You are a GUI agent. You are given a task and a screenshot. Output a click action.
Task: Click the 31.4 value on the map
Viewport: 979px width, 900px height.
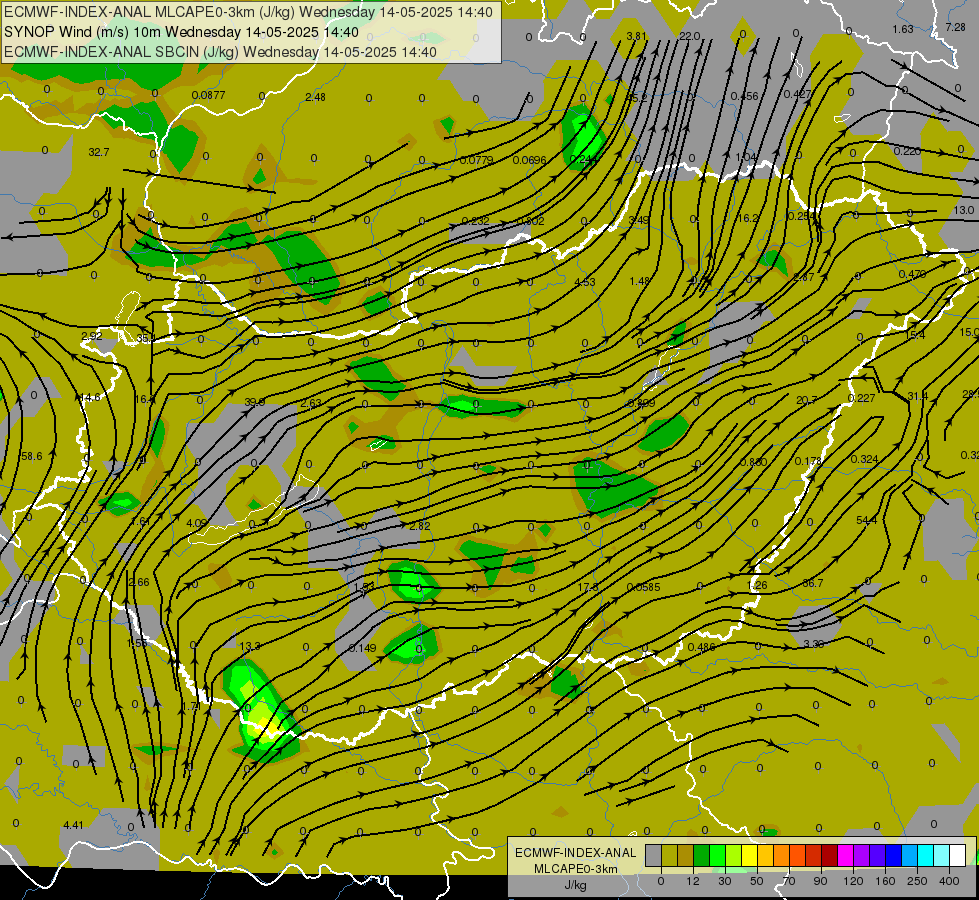pos(918,397)
